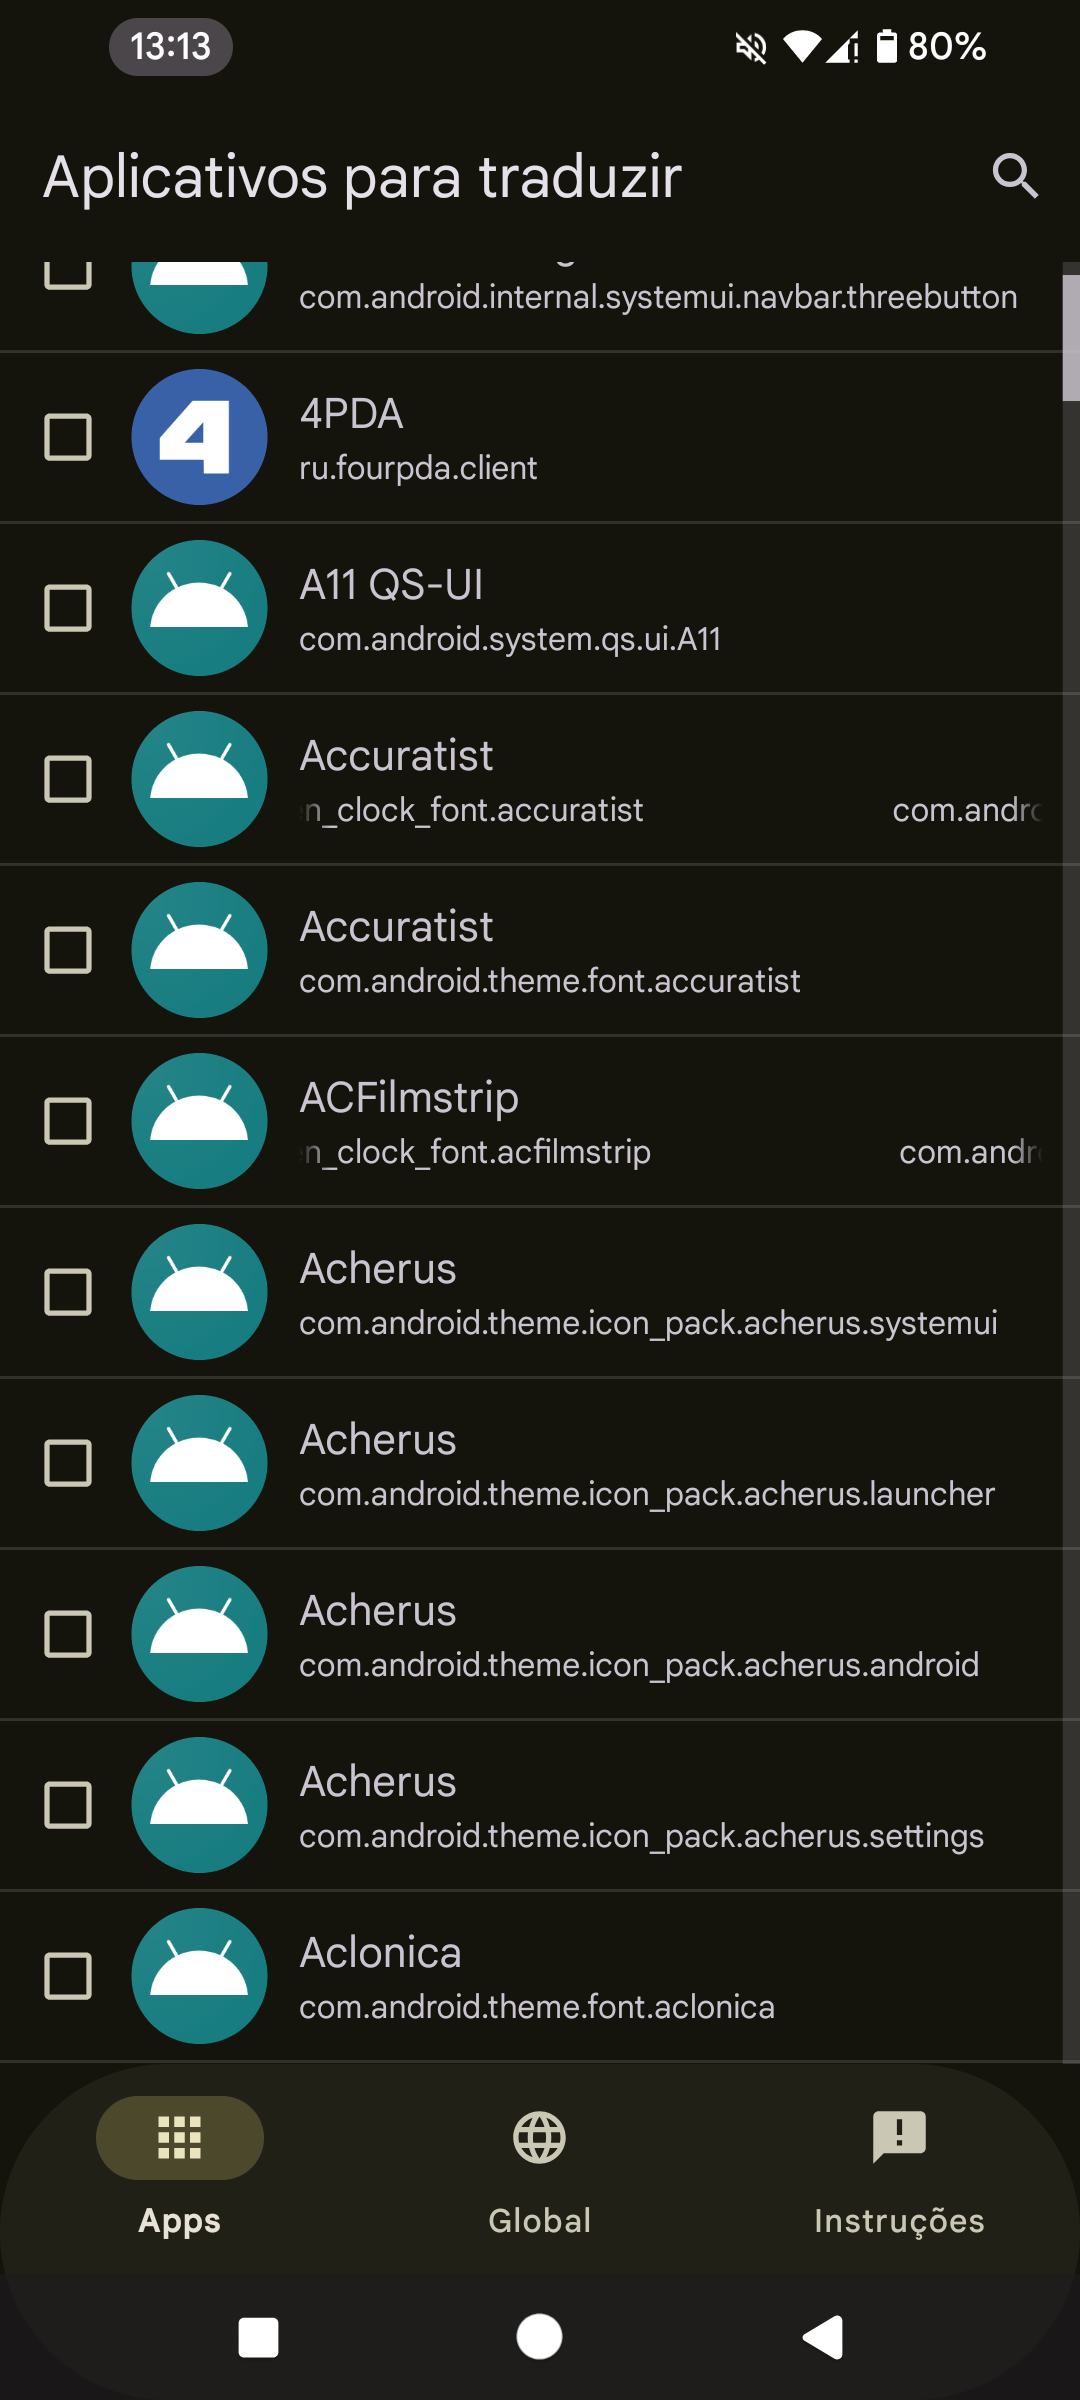Select the Apps grid icon
Screen dimensions: 1080x2400
(x=179, y=2138)
